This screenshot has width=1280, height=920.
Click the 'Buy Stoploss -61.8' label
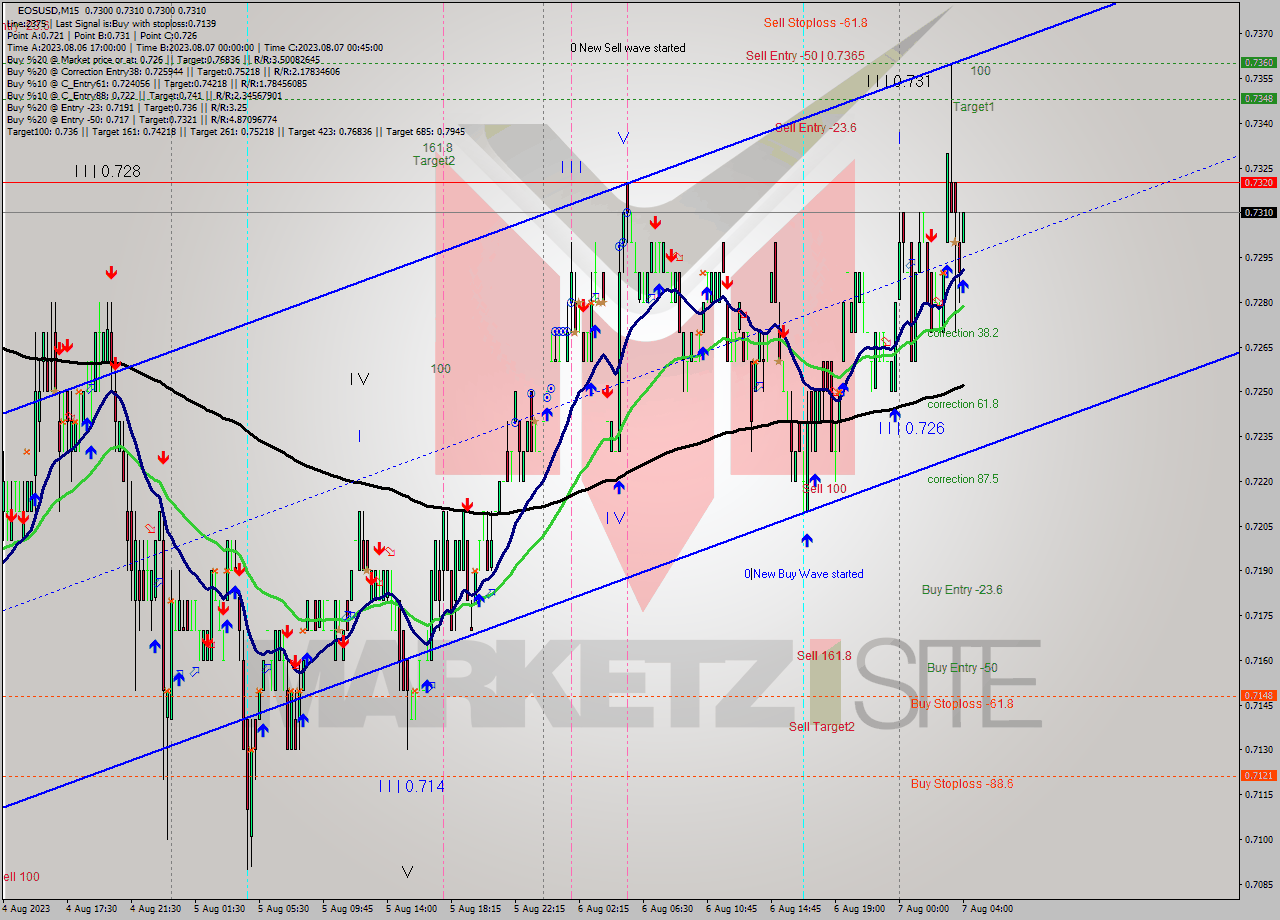point(962,704)
